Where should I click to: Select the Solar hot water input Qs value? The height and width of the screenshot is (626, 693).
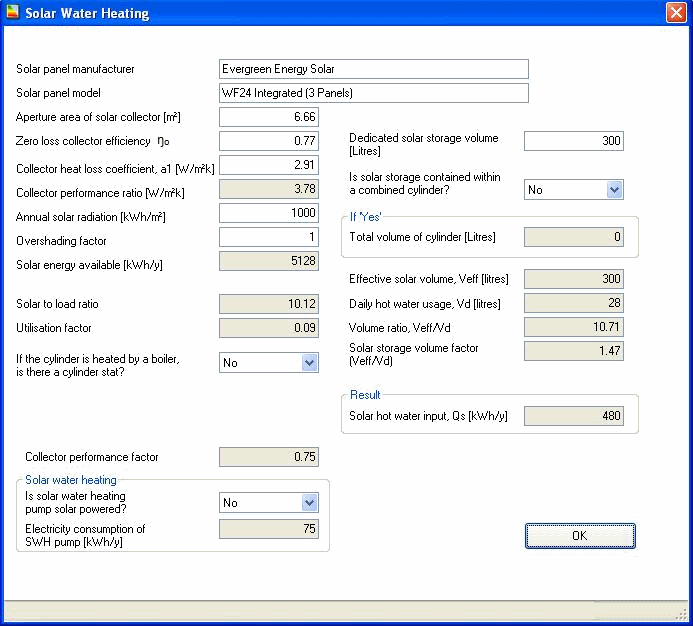point(574,416)
